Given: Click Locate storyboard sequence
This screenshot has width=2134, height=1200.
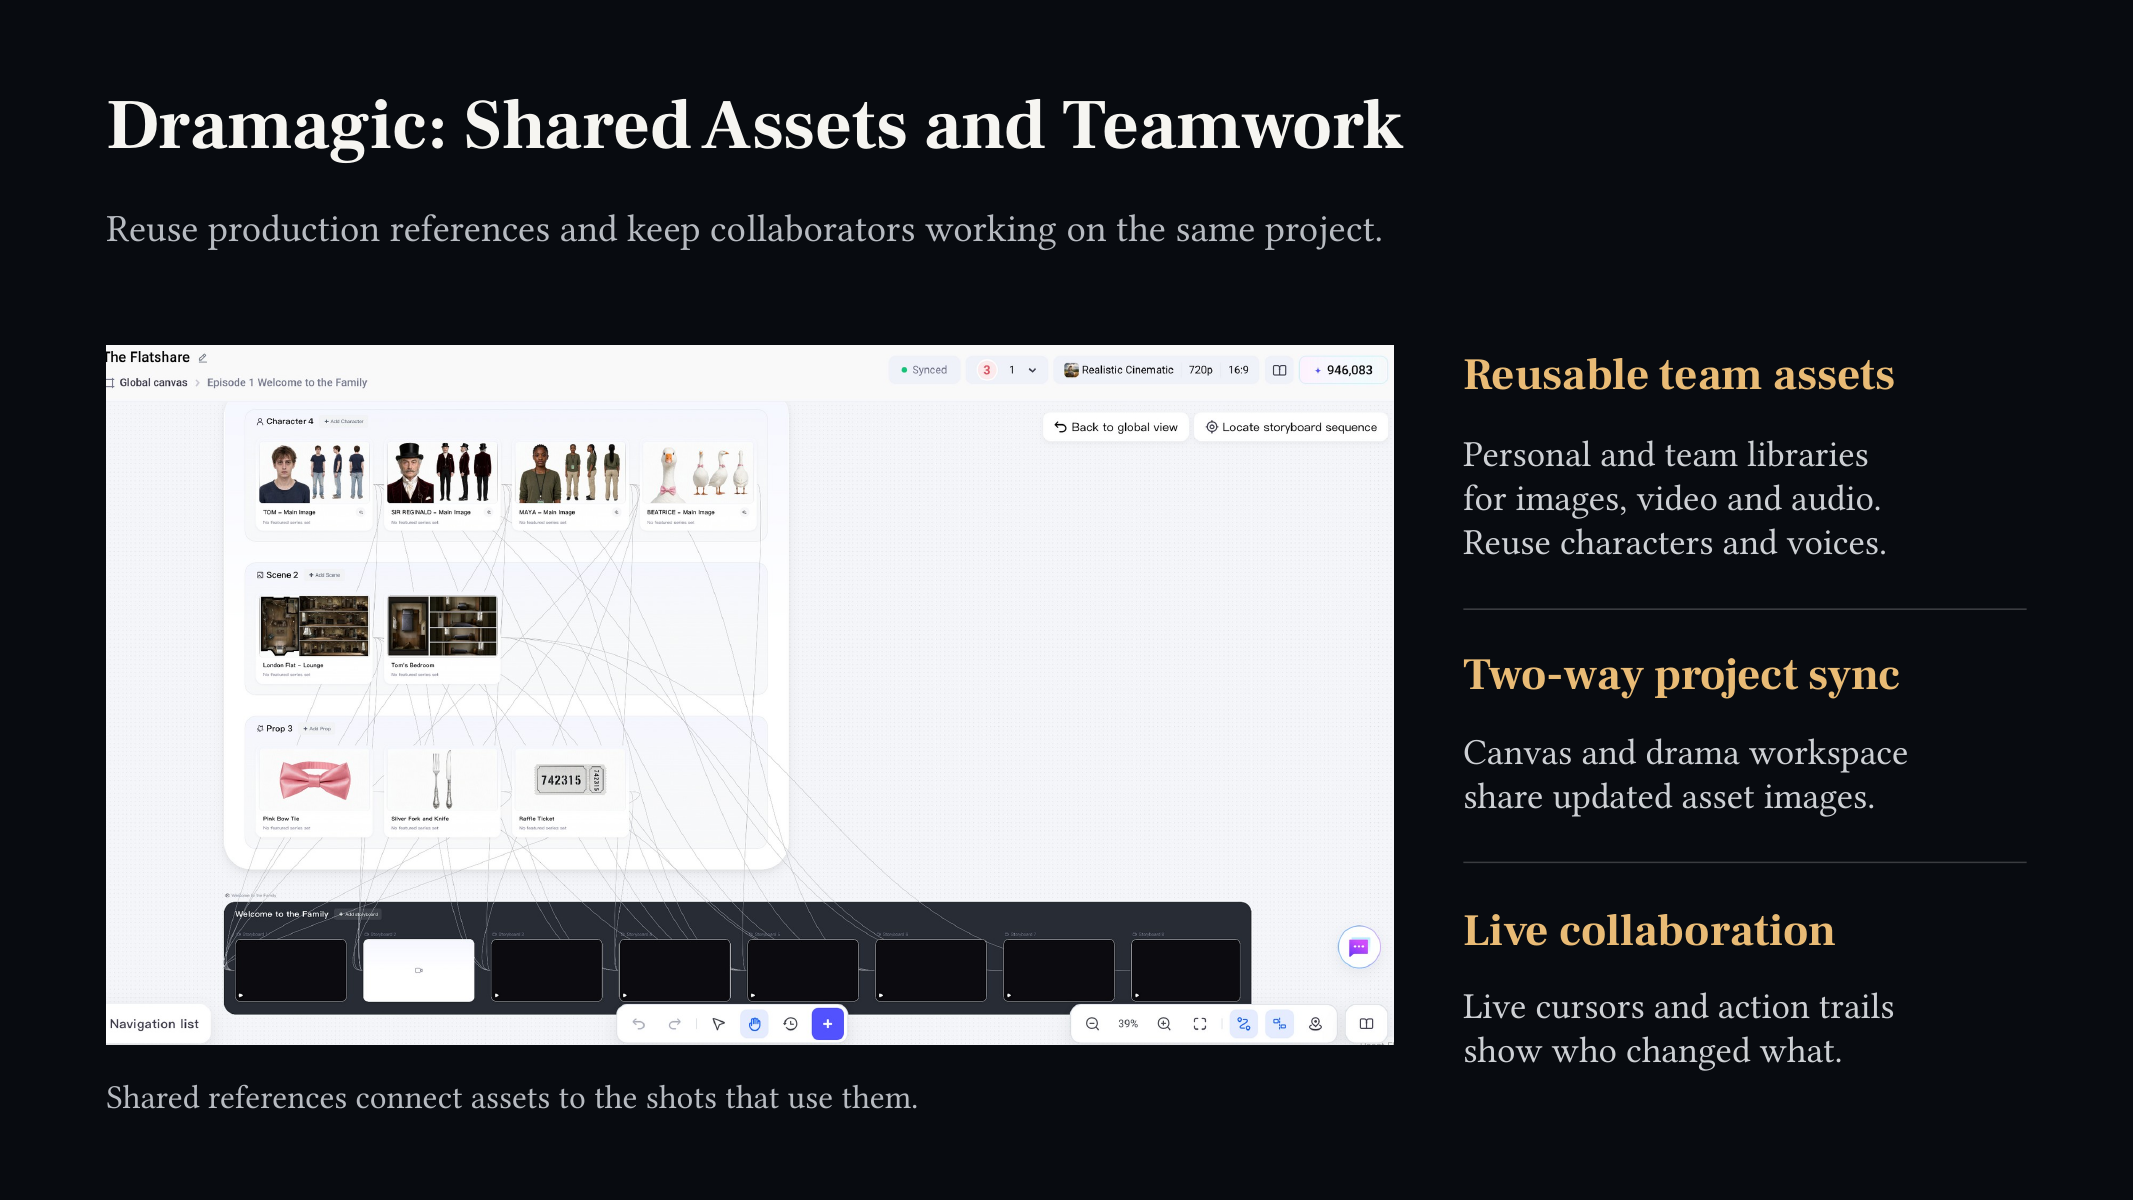Looking at the screenshot, I should pyautogui.click(x=1291, y=427).
